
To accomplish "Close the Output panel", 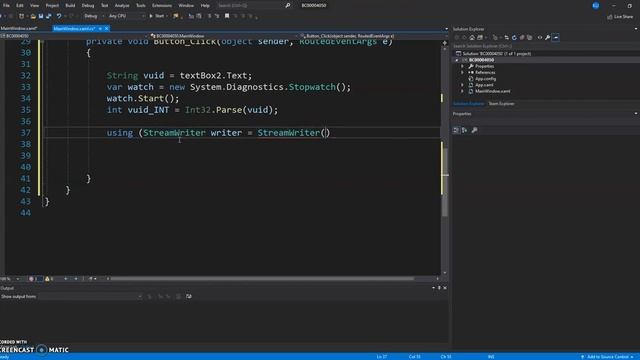I will point(445,288).
